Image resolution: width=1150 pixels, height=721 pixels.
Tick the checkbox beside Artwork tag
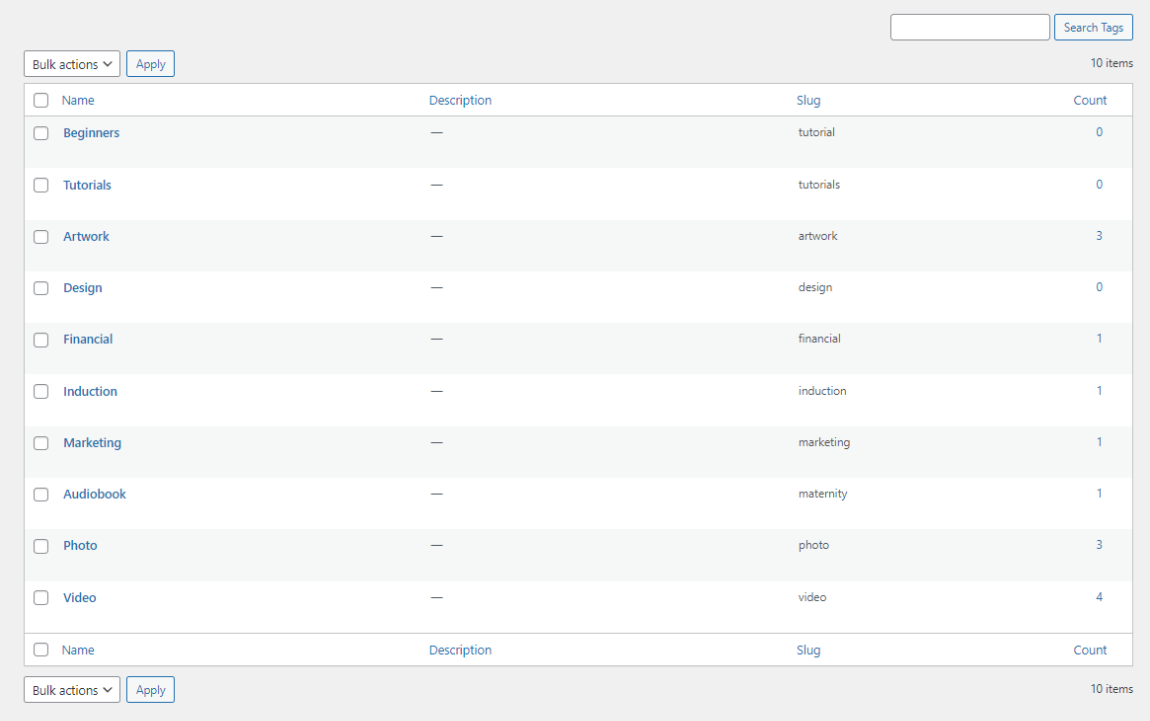tap(41, 237)
